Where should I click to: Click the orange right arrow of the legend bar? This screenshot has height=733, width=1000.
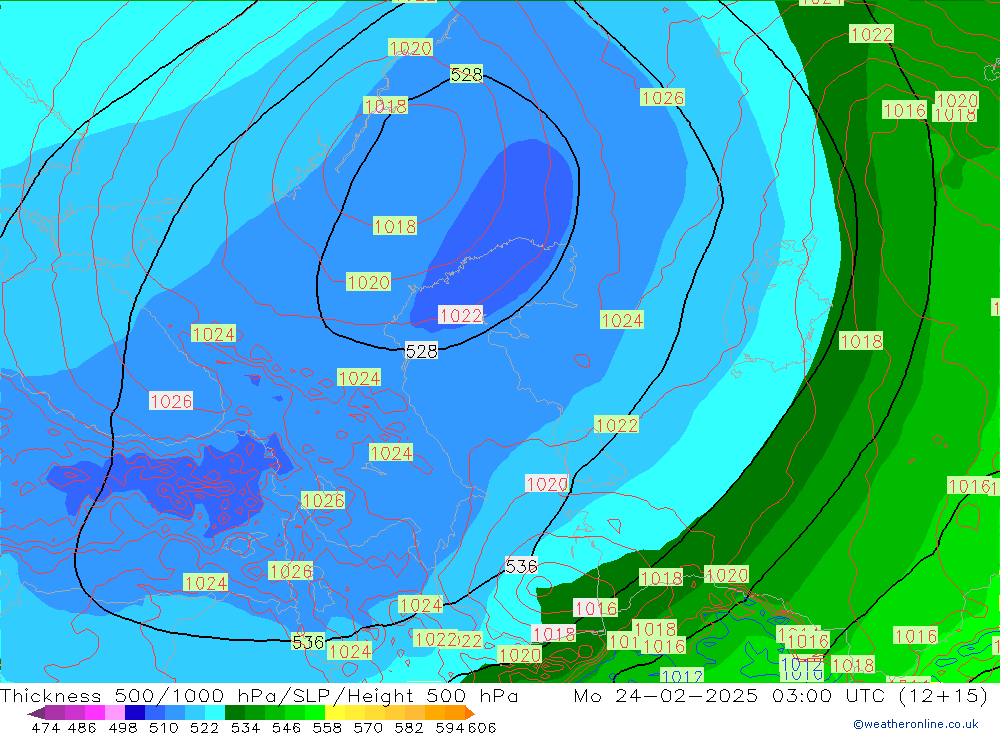(x=469, y=713)
